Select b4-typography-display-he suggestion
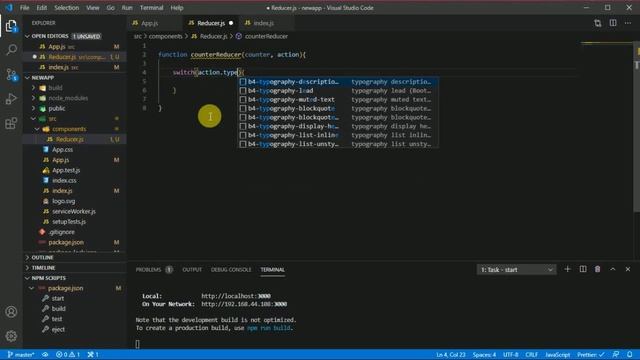This screenshot has width=640, height=360. point(339,126)
